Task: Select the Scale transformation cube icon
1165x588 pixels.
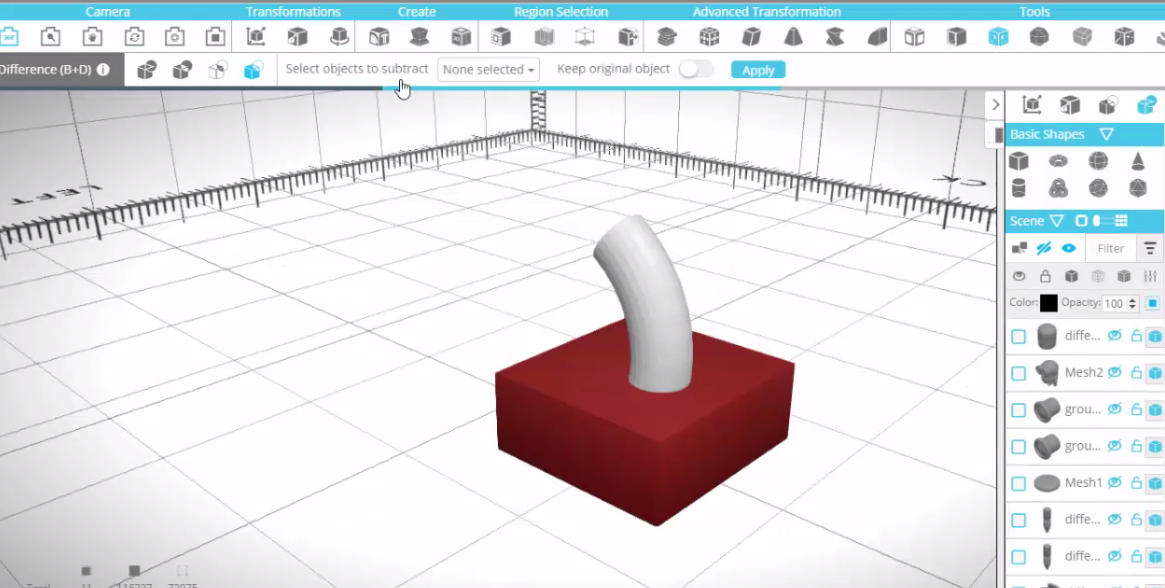Action: click(x=297, y=36)
